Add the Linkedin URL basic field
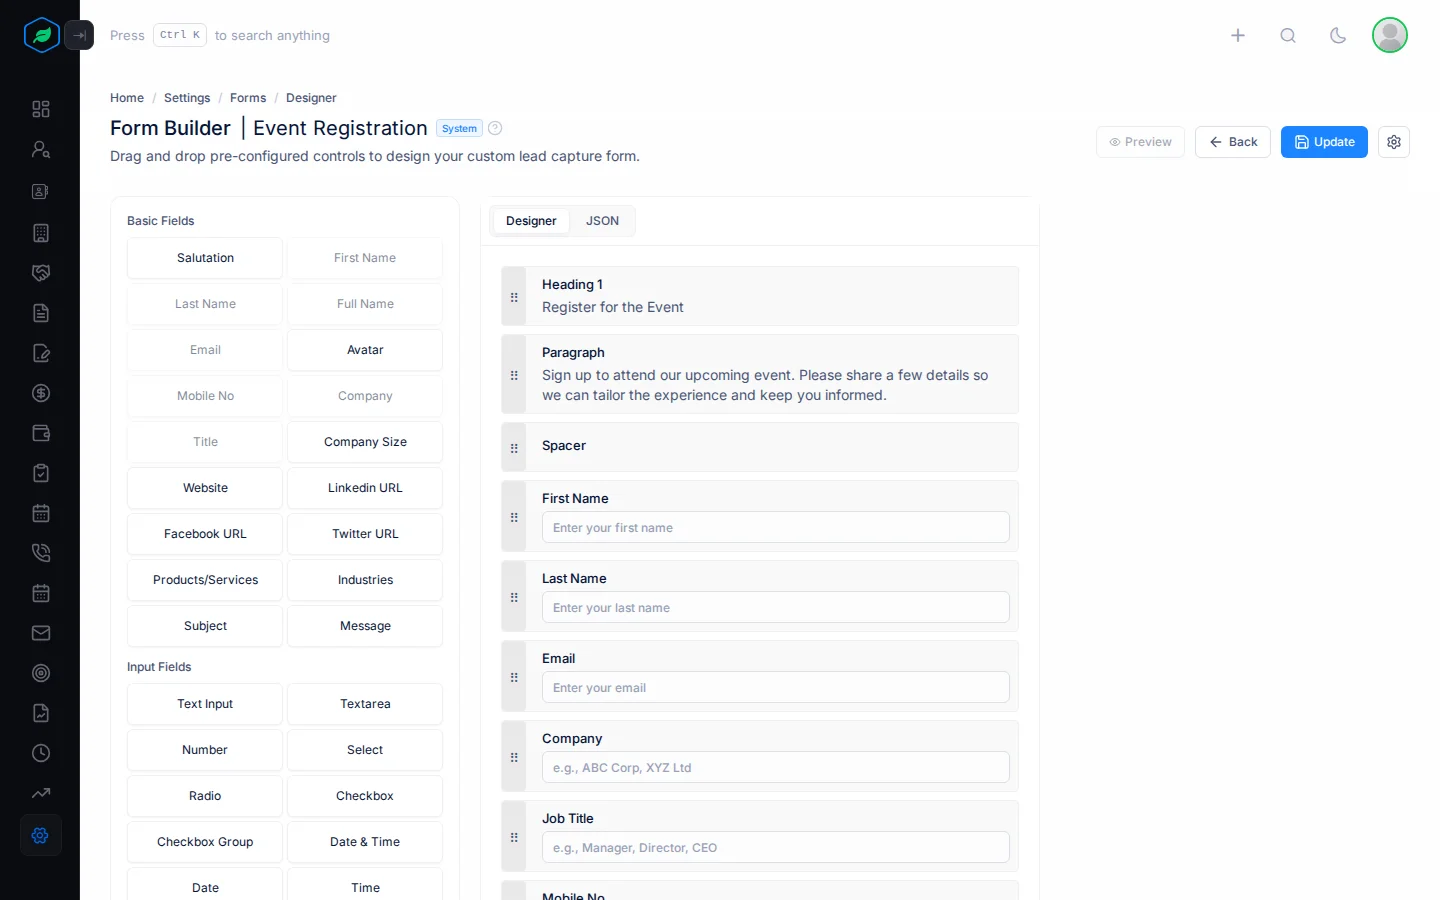1440x900 pixels. [365, 488]
